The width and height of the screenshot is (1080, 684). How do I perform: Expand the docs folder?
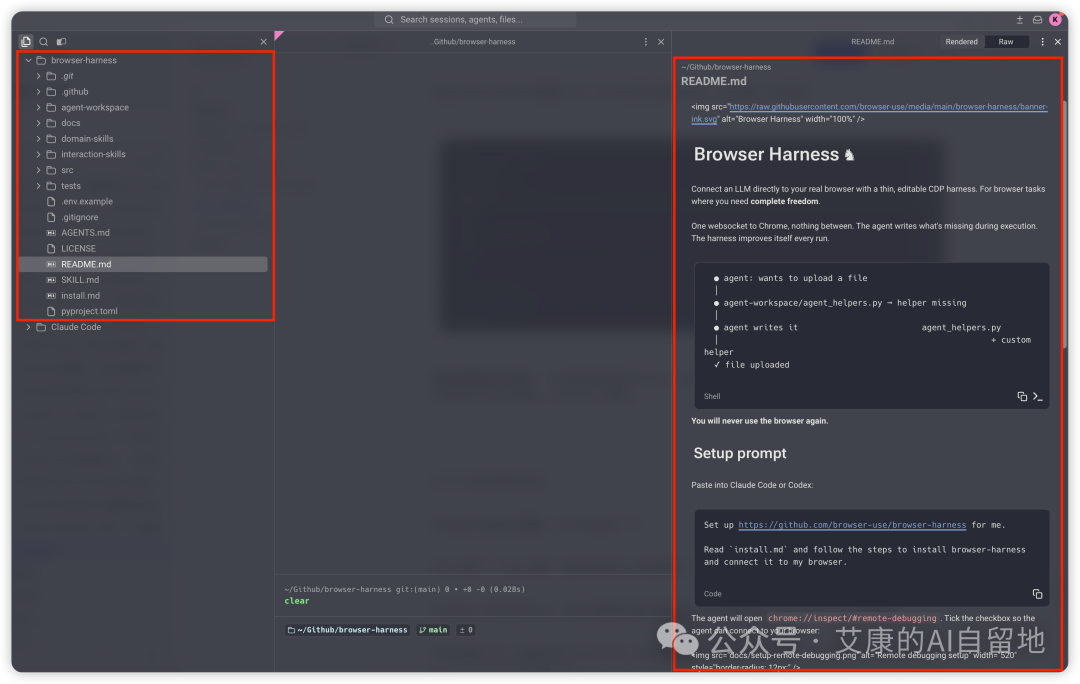(x=39, y=123)
